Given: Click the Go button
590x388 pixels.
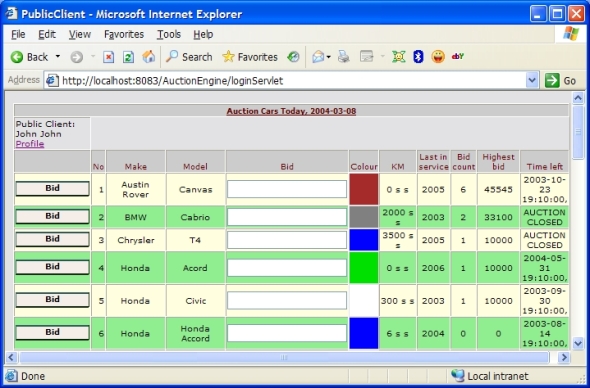Looking at the screenshot, I should pos(560,81).
